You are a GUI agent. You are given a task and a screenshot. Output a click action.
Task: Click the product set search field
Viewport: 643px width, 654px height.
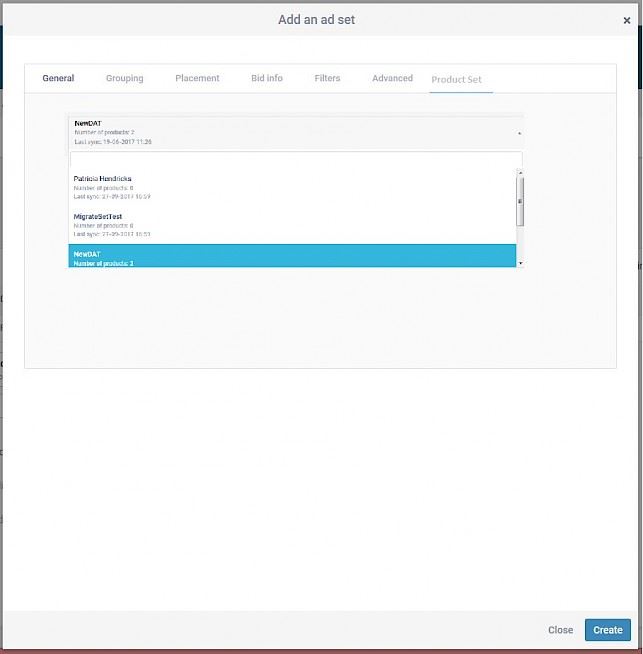click(295, 159)
